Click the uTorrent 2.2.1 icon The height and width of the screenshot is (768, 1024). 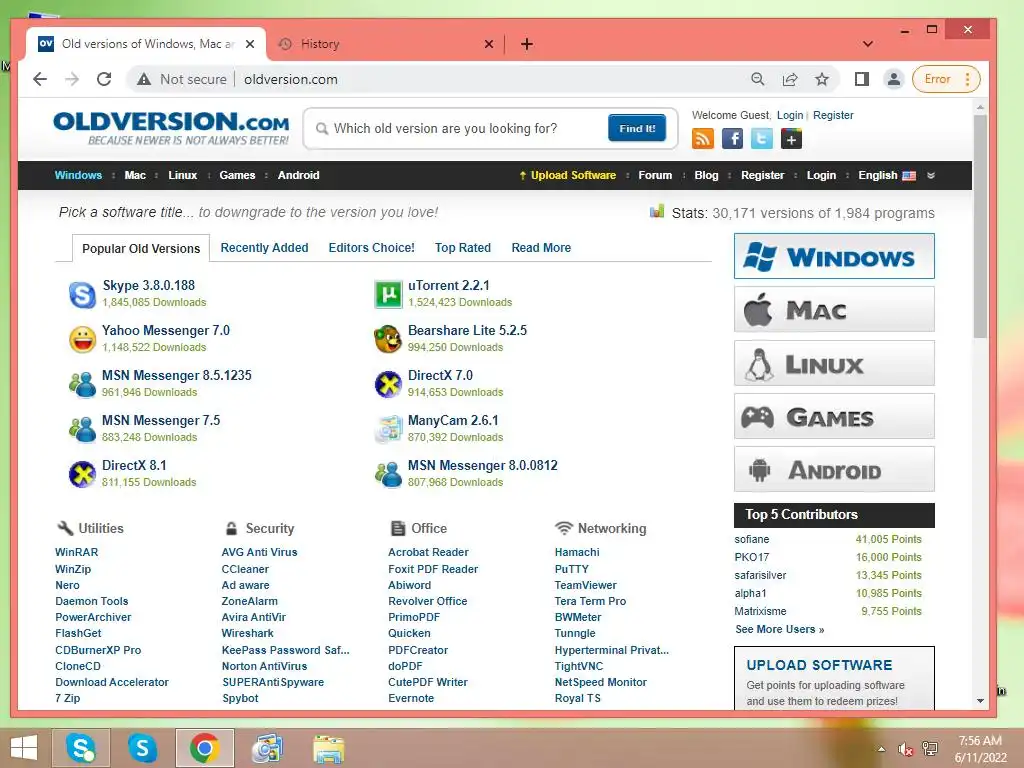pyautogui.click(x=388, y=295)
